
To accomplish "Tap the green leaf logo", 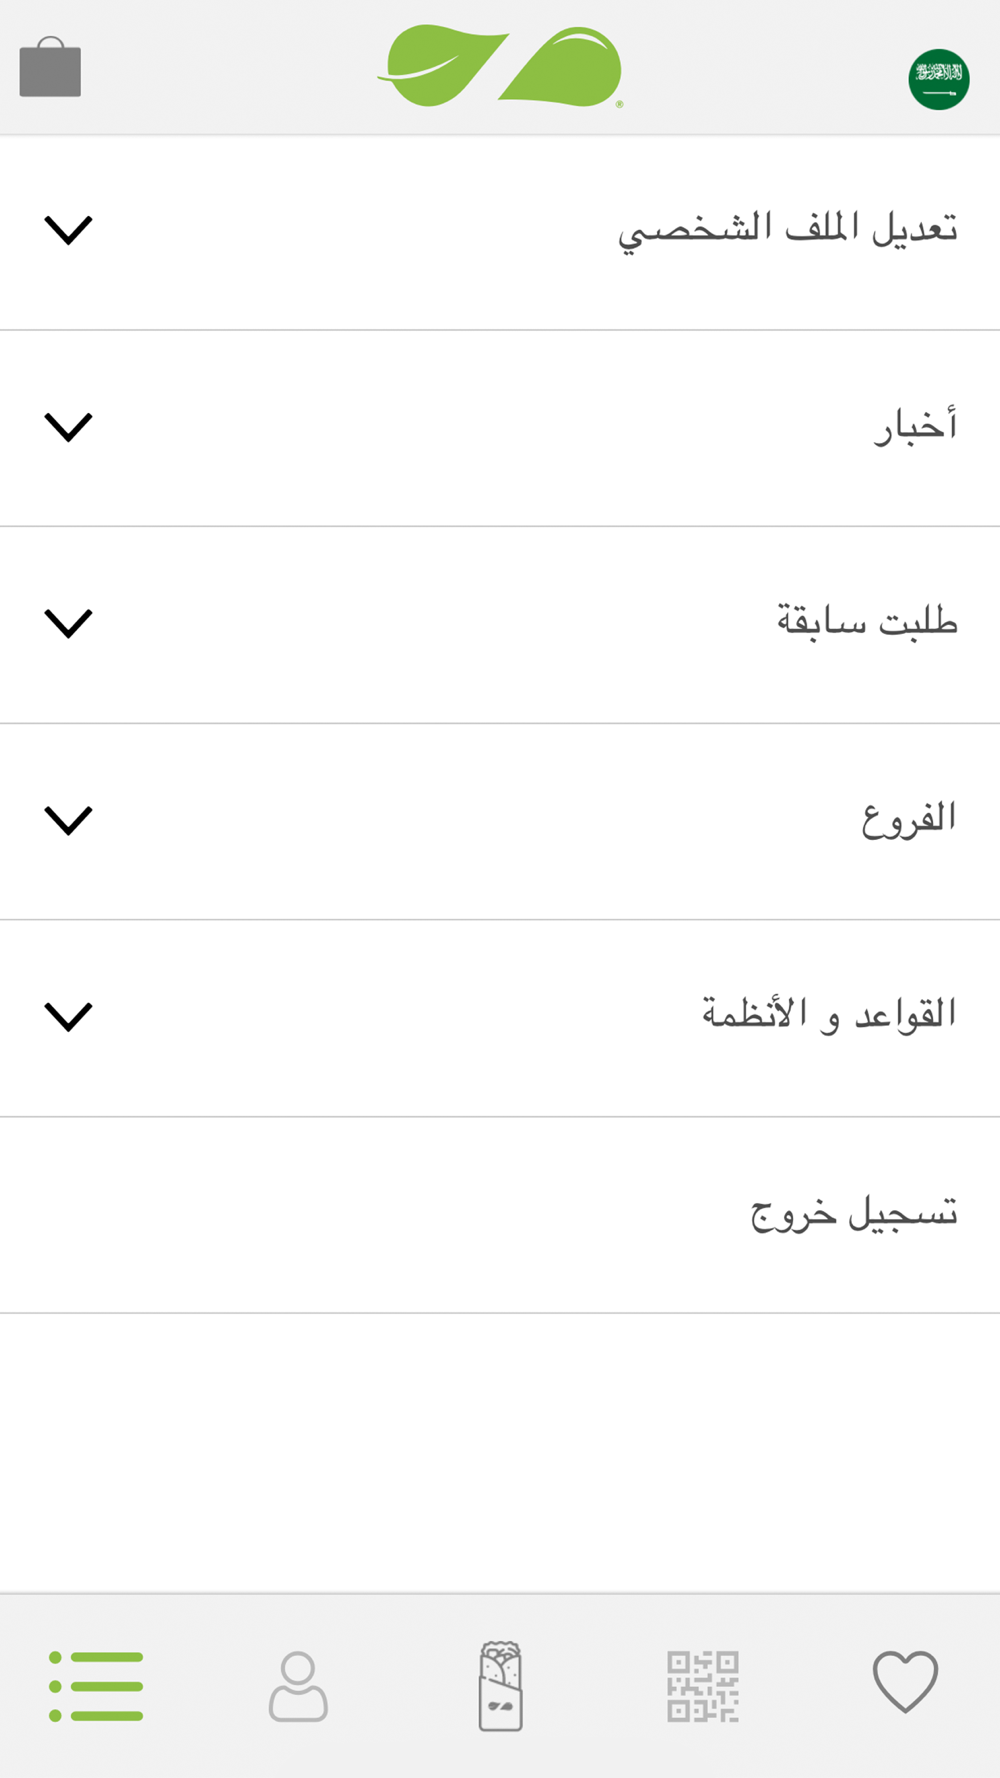I will click(x=500, y=66).
